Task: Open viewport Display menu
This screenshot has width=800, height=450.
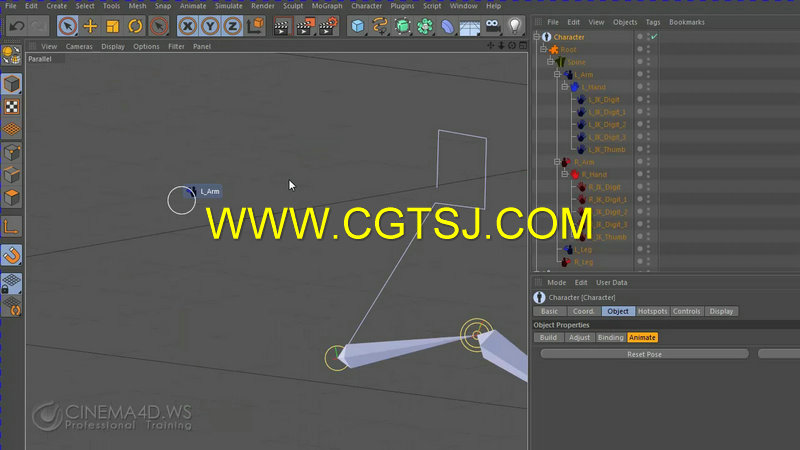Action: pyautogui.click(x=113, y=46)
